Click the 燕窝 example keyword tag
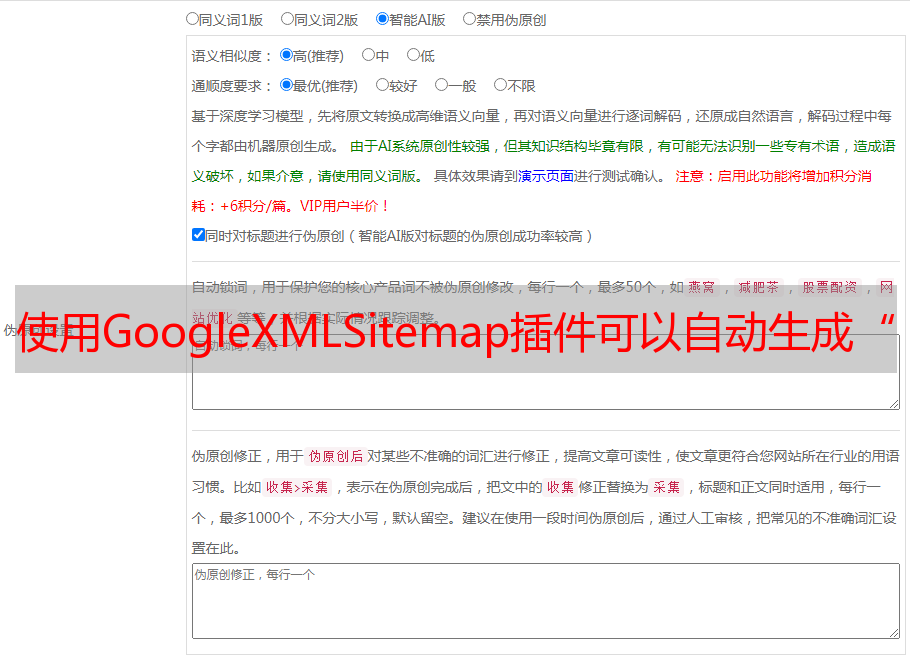This screenshot has height=658, width=911. tap(702, 287)
